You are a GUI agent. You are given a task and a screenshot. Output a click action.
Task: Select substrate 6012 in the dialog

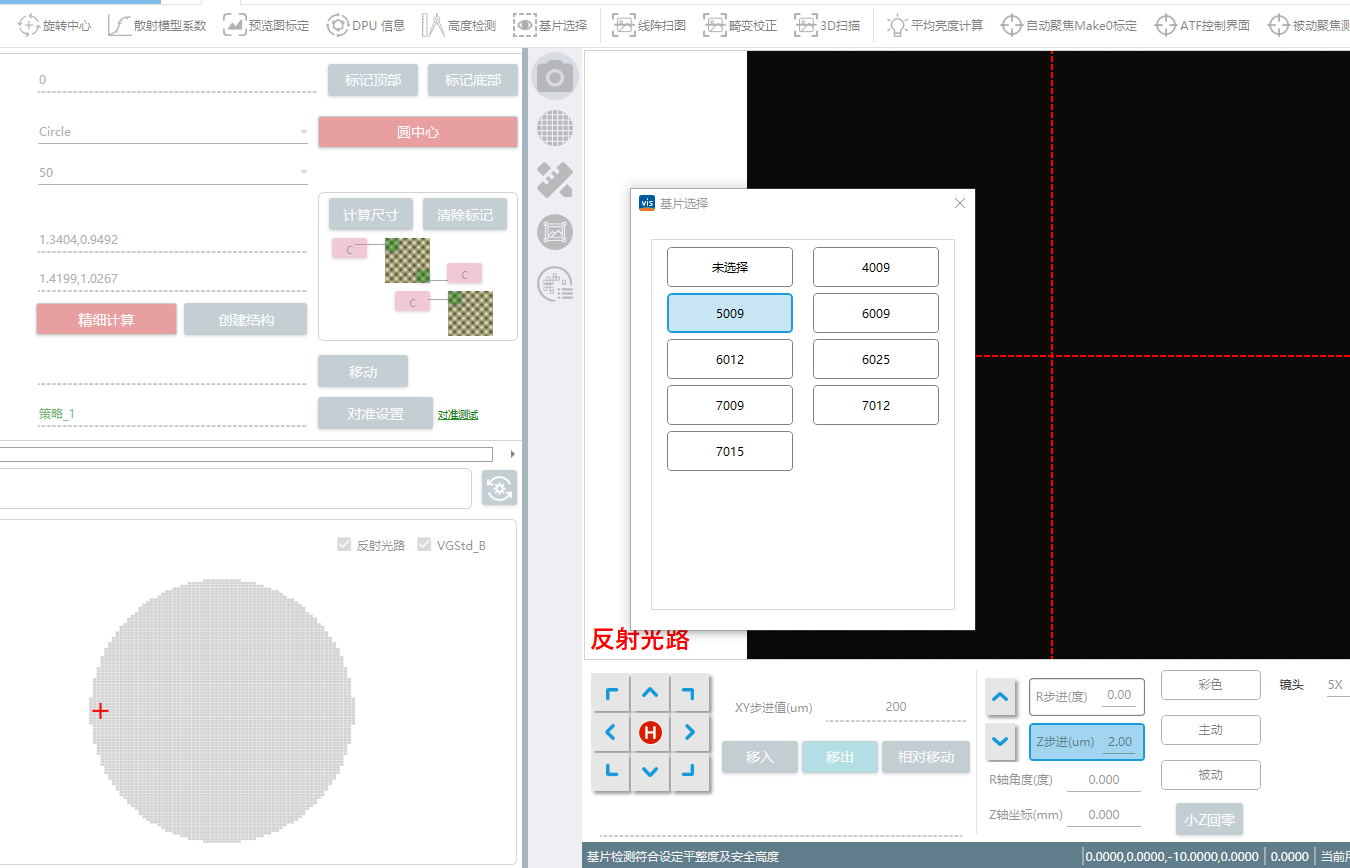pos(730,359)
